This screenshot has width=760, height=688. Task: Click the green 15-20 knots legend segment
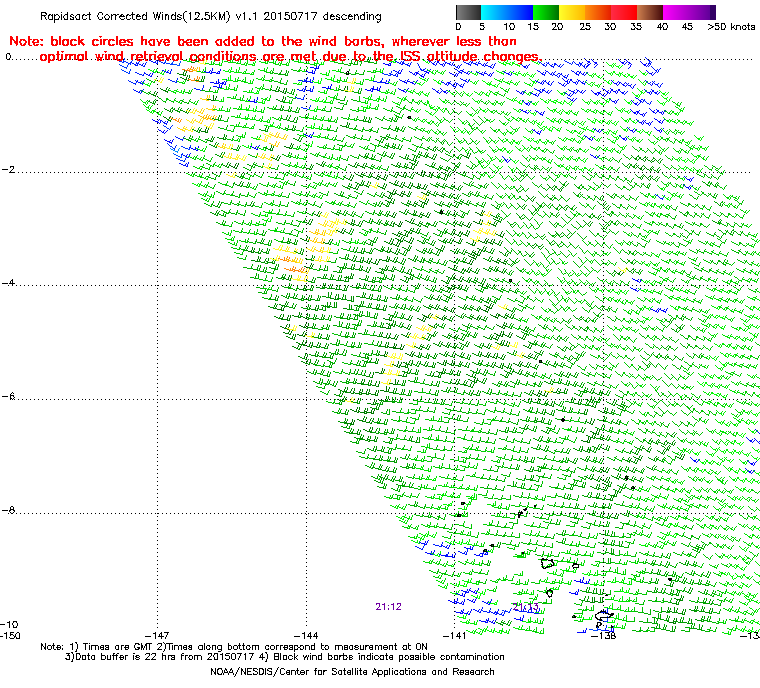click(x=546, y=12)
